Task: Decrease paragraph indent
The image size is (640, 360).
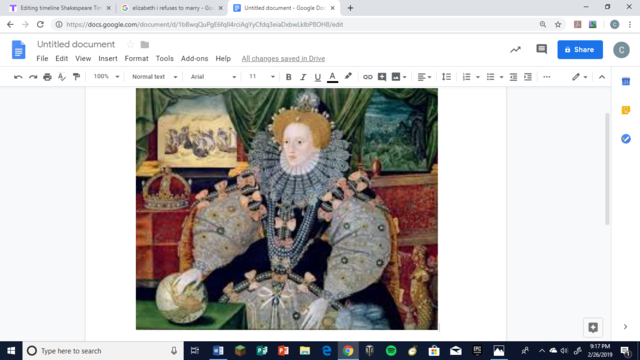Action: [x=513, y=77]
